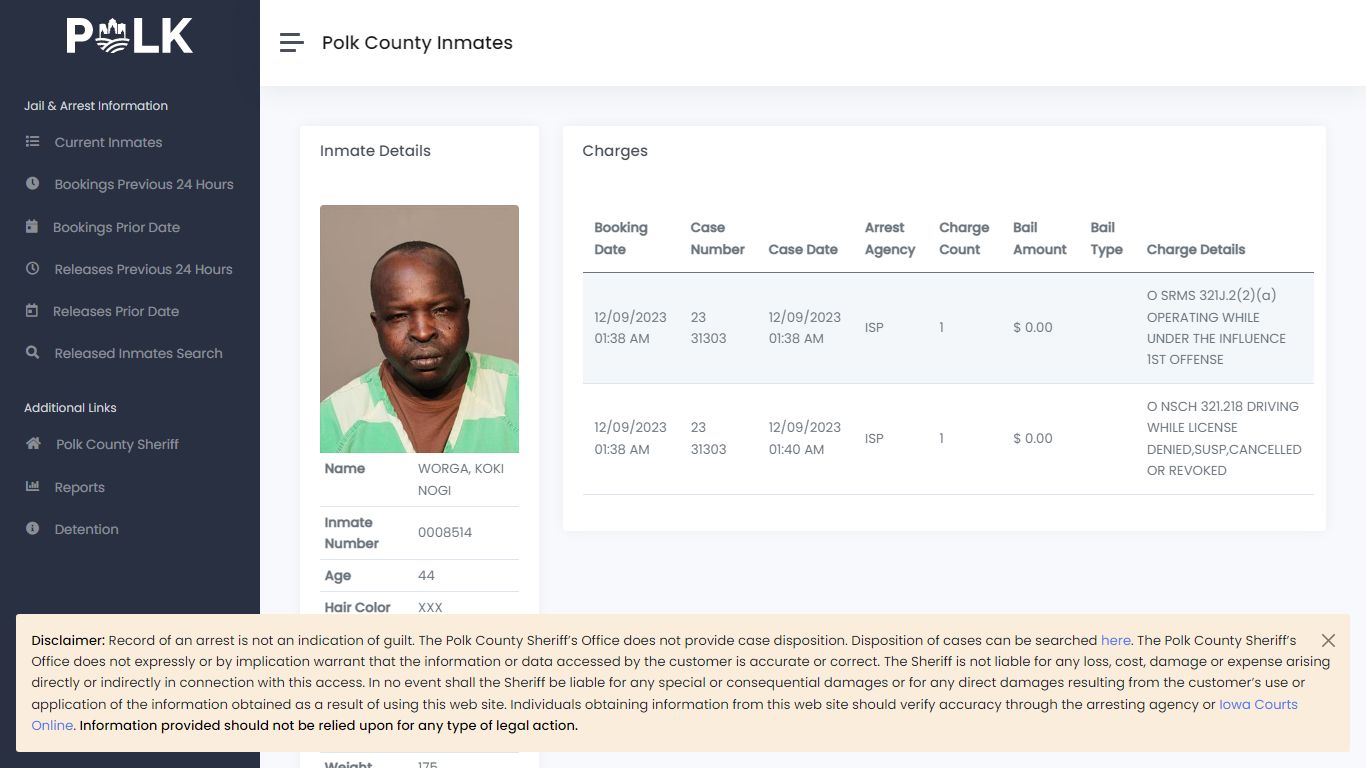Click the Charges heading
Screen dimensions: 1366x768
click(x=615, y=151)
